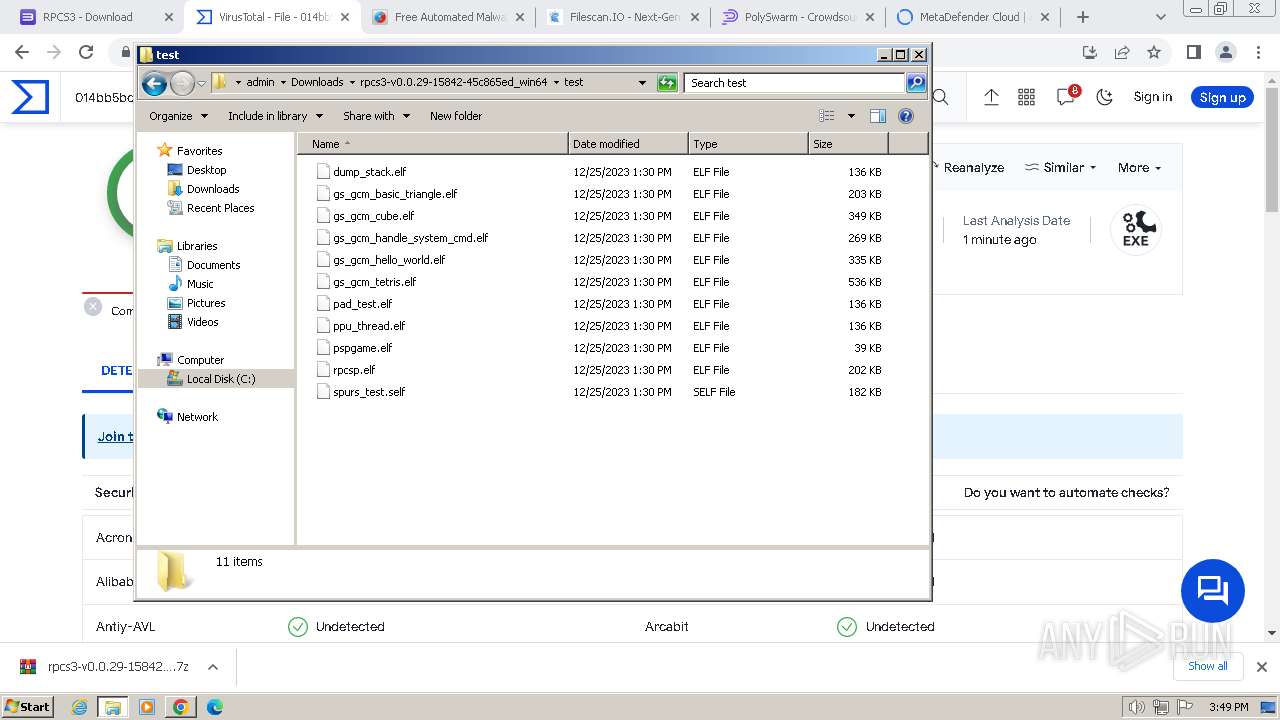Screen dimensions: 1280x720
Task: Open recent locations dropdown arrow
Action: 201,83
